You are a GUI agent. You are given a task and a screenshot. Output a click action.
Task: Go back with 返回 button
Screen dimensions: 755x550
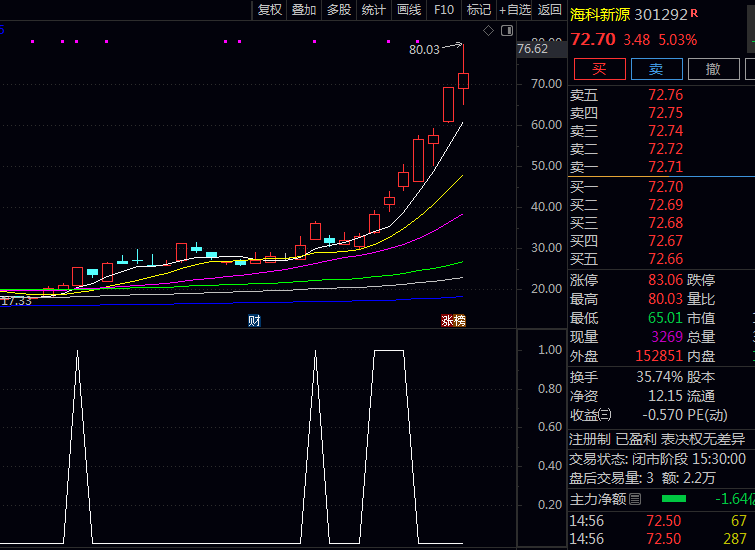pos(549,10)
